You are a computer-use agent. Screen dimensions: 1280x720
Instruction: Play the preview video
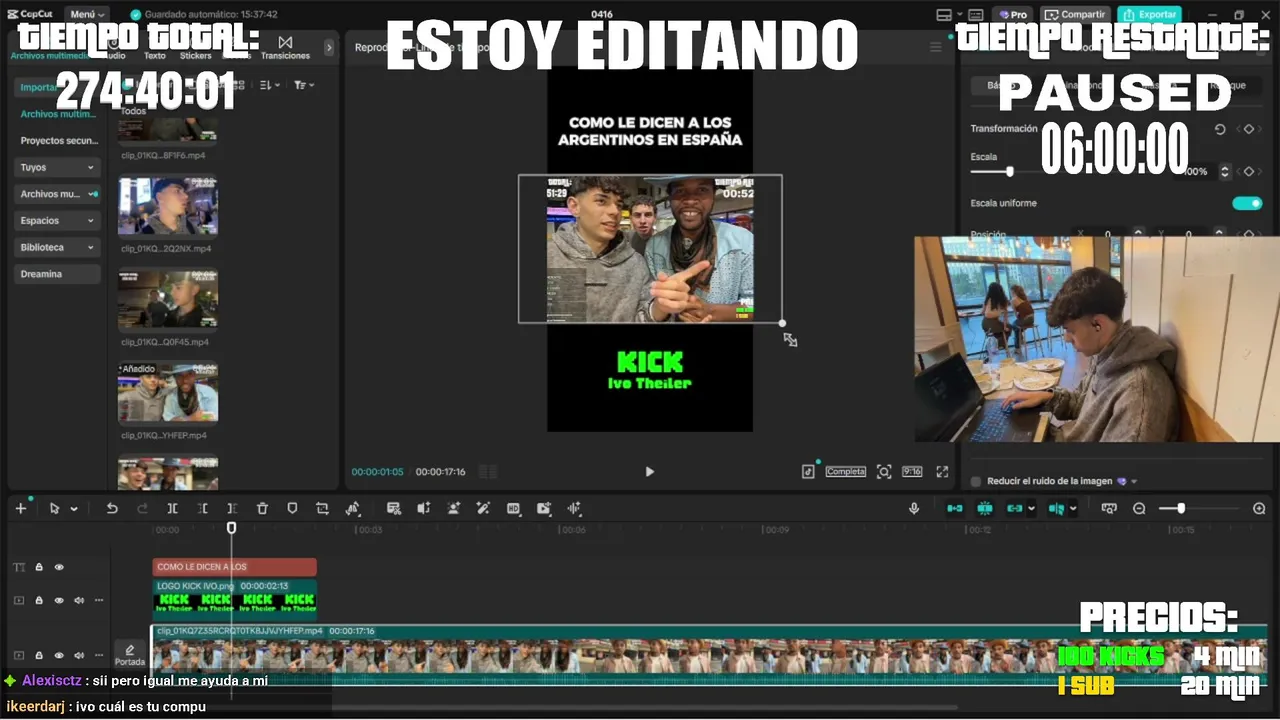click(649, 471)
